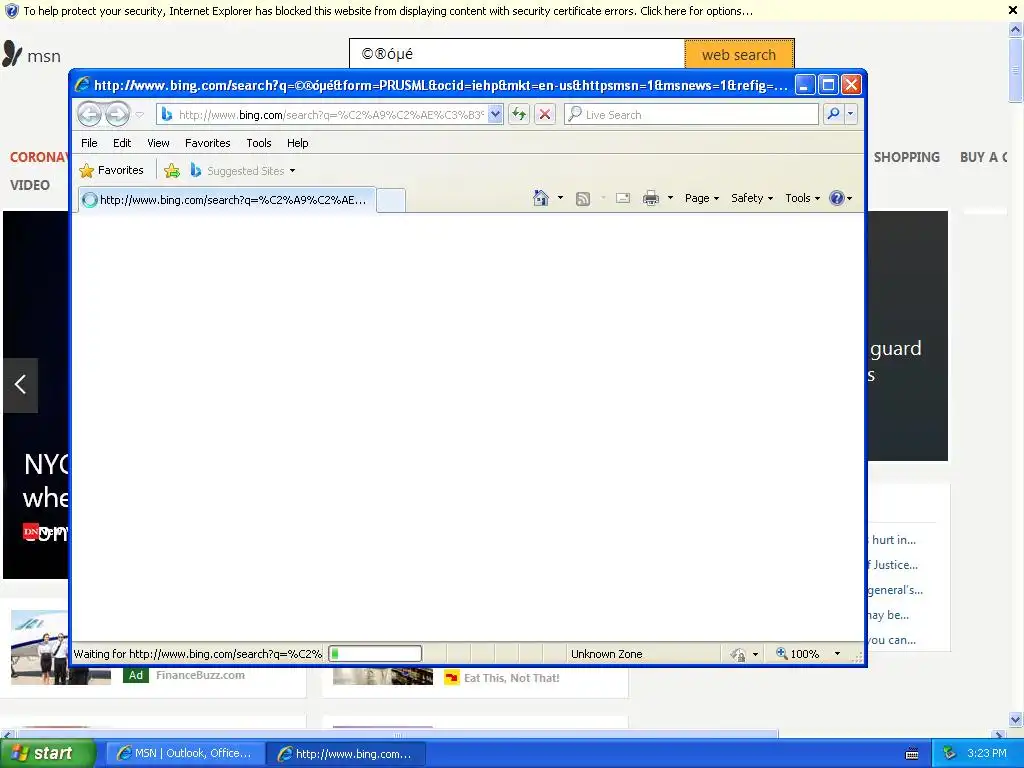Viewport: 1024px width, 768px height.
Task: Open the Help menu
Action: (297, 143)
